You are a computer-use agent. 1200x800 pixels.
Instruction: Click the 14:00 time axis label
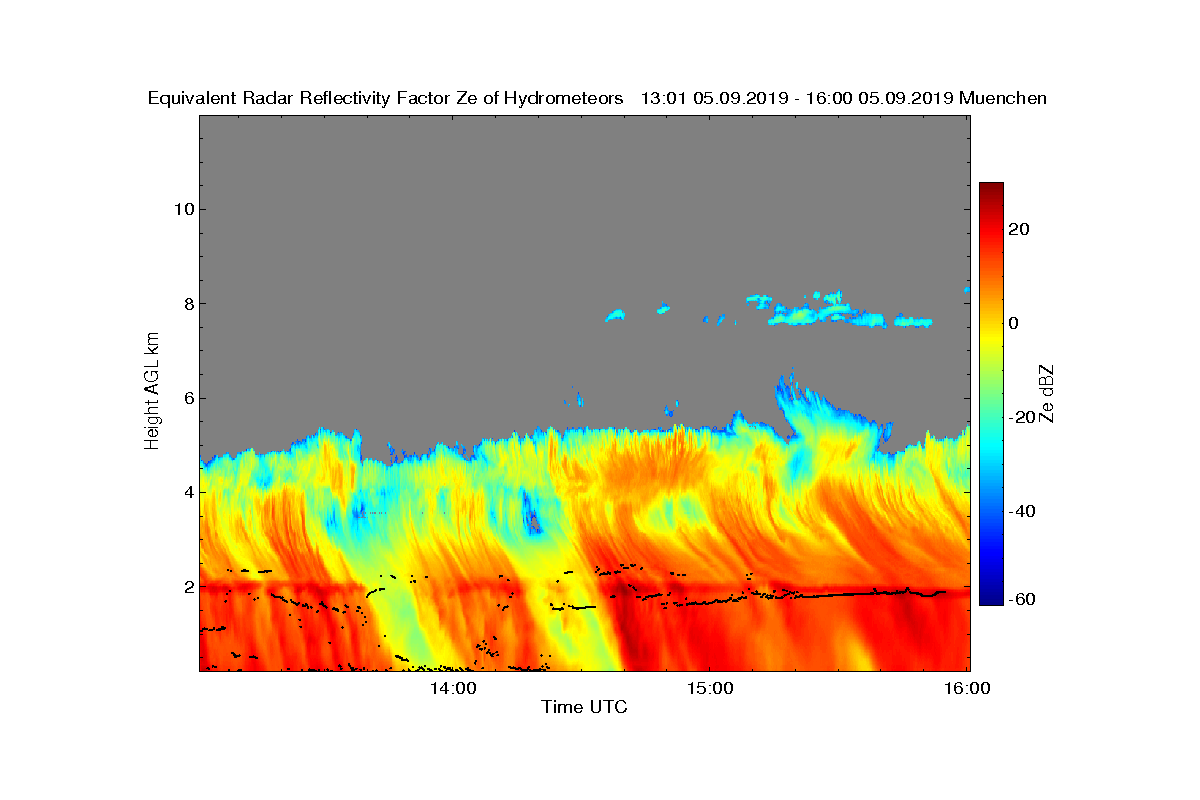(451, 689)
